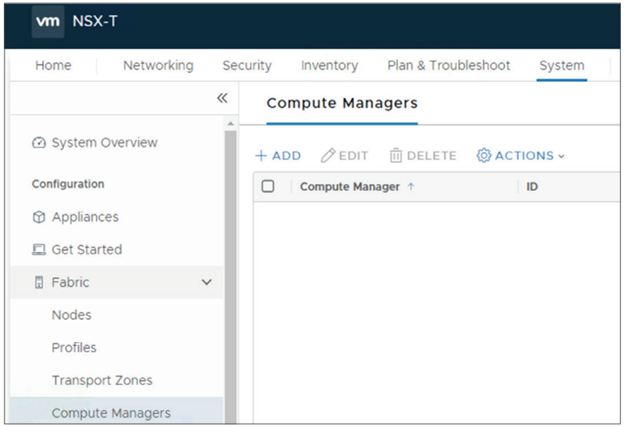Click the System Overview gauge icon
624x427 pixels.
click(x=39, y=142)
